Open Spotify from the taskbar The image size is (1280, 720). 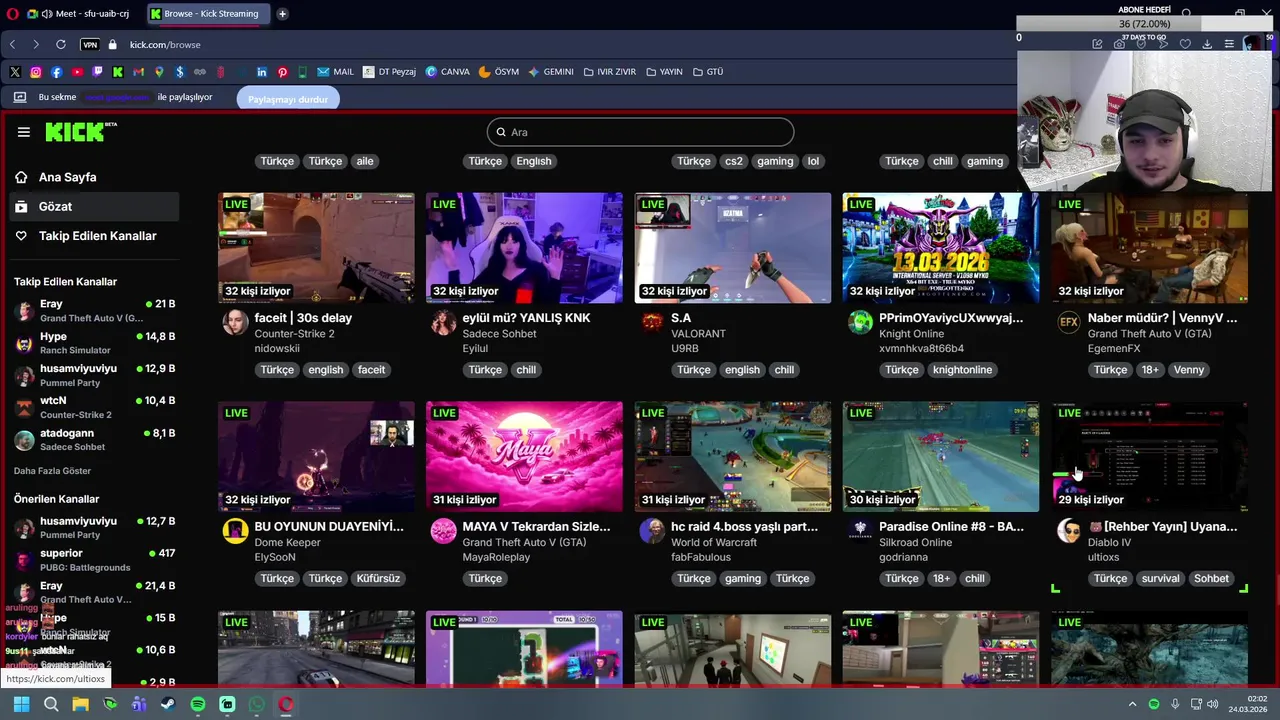[198, 704]
